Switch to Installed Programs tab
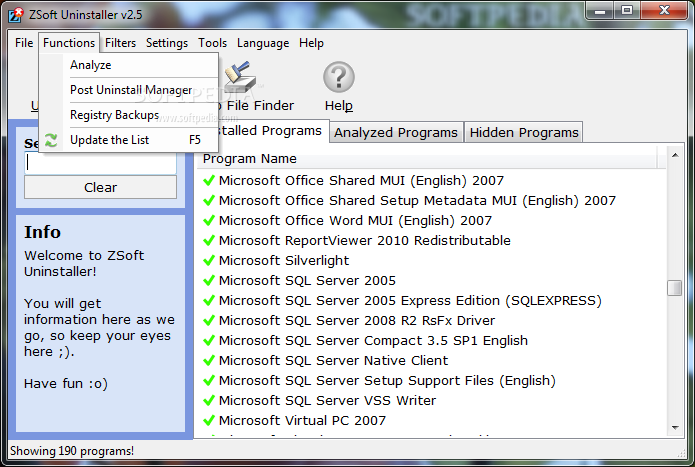The height and width of the screenshot is (467, 695). 272,131
